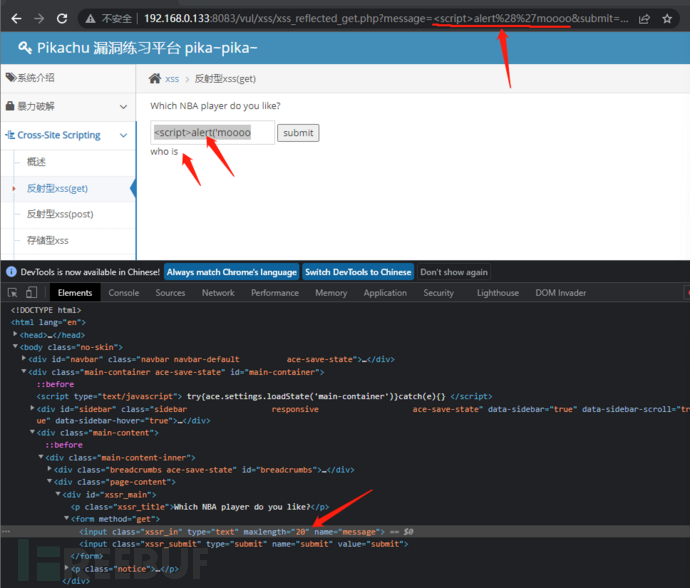690x588 pixels.
Task: Bookmark the page with star icon
Action: pos(667,18)
